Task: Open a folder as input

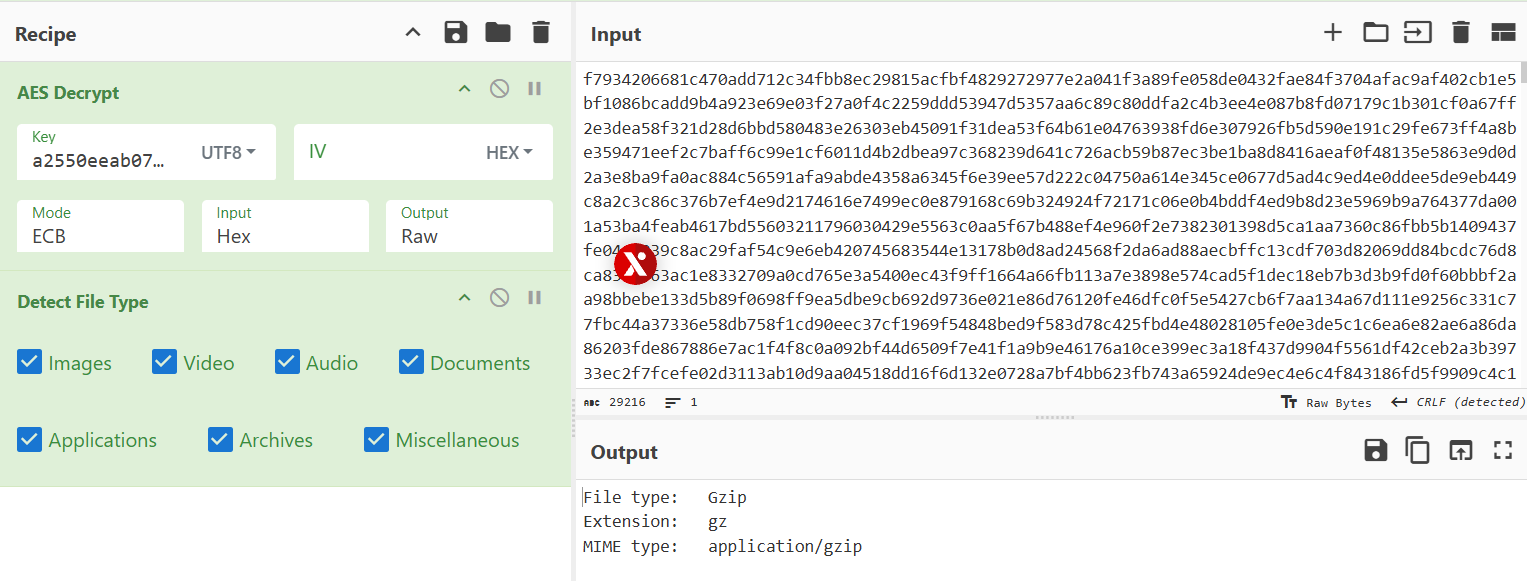Action: 1376,33
